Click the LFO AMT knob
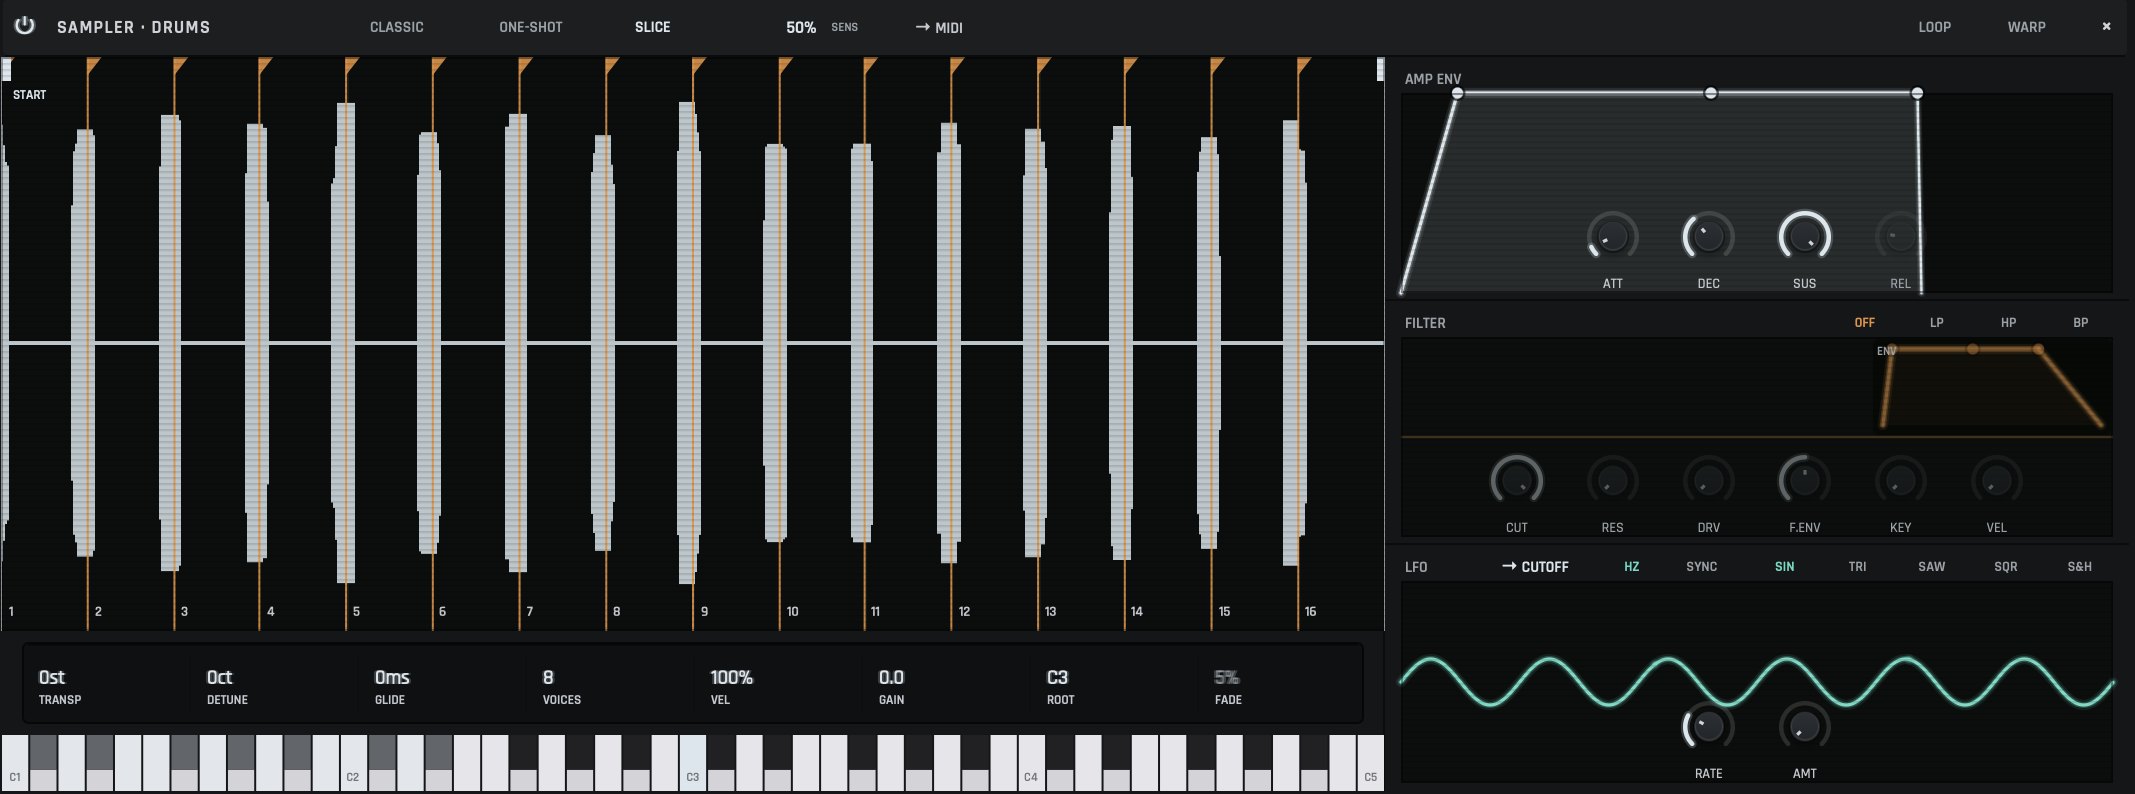2135x794 pixels. (1804, 727)
